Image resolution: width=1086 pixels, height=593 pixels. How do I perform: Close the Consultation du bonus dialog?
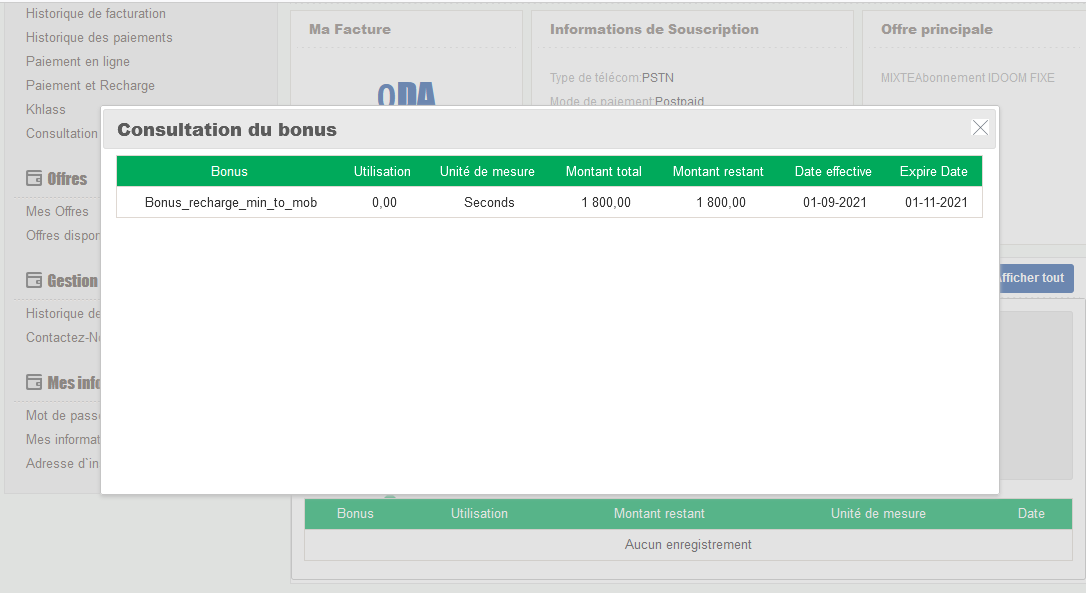coord(980,127)
